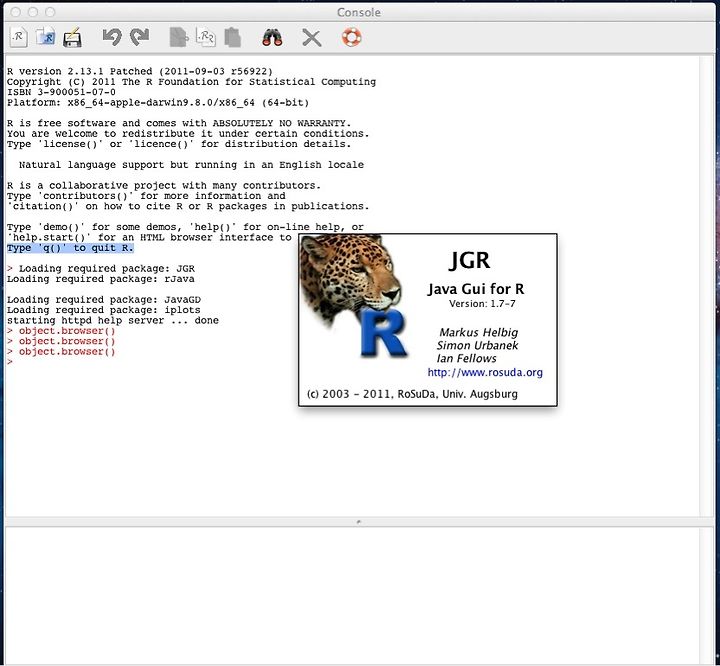Click the 'Platform: x86_64-apple-darwin' line
720x666 pixels.
point(158,102)
